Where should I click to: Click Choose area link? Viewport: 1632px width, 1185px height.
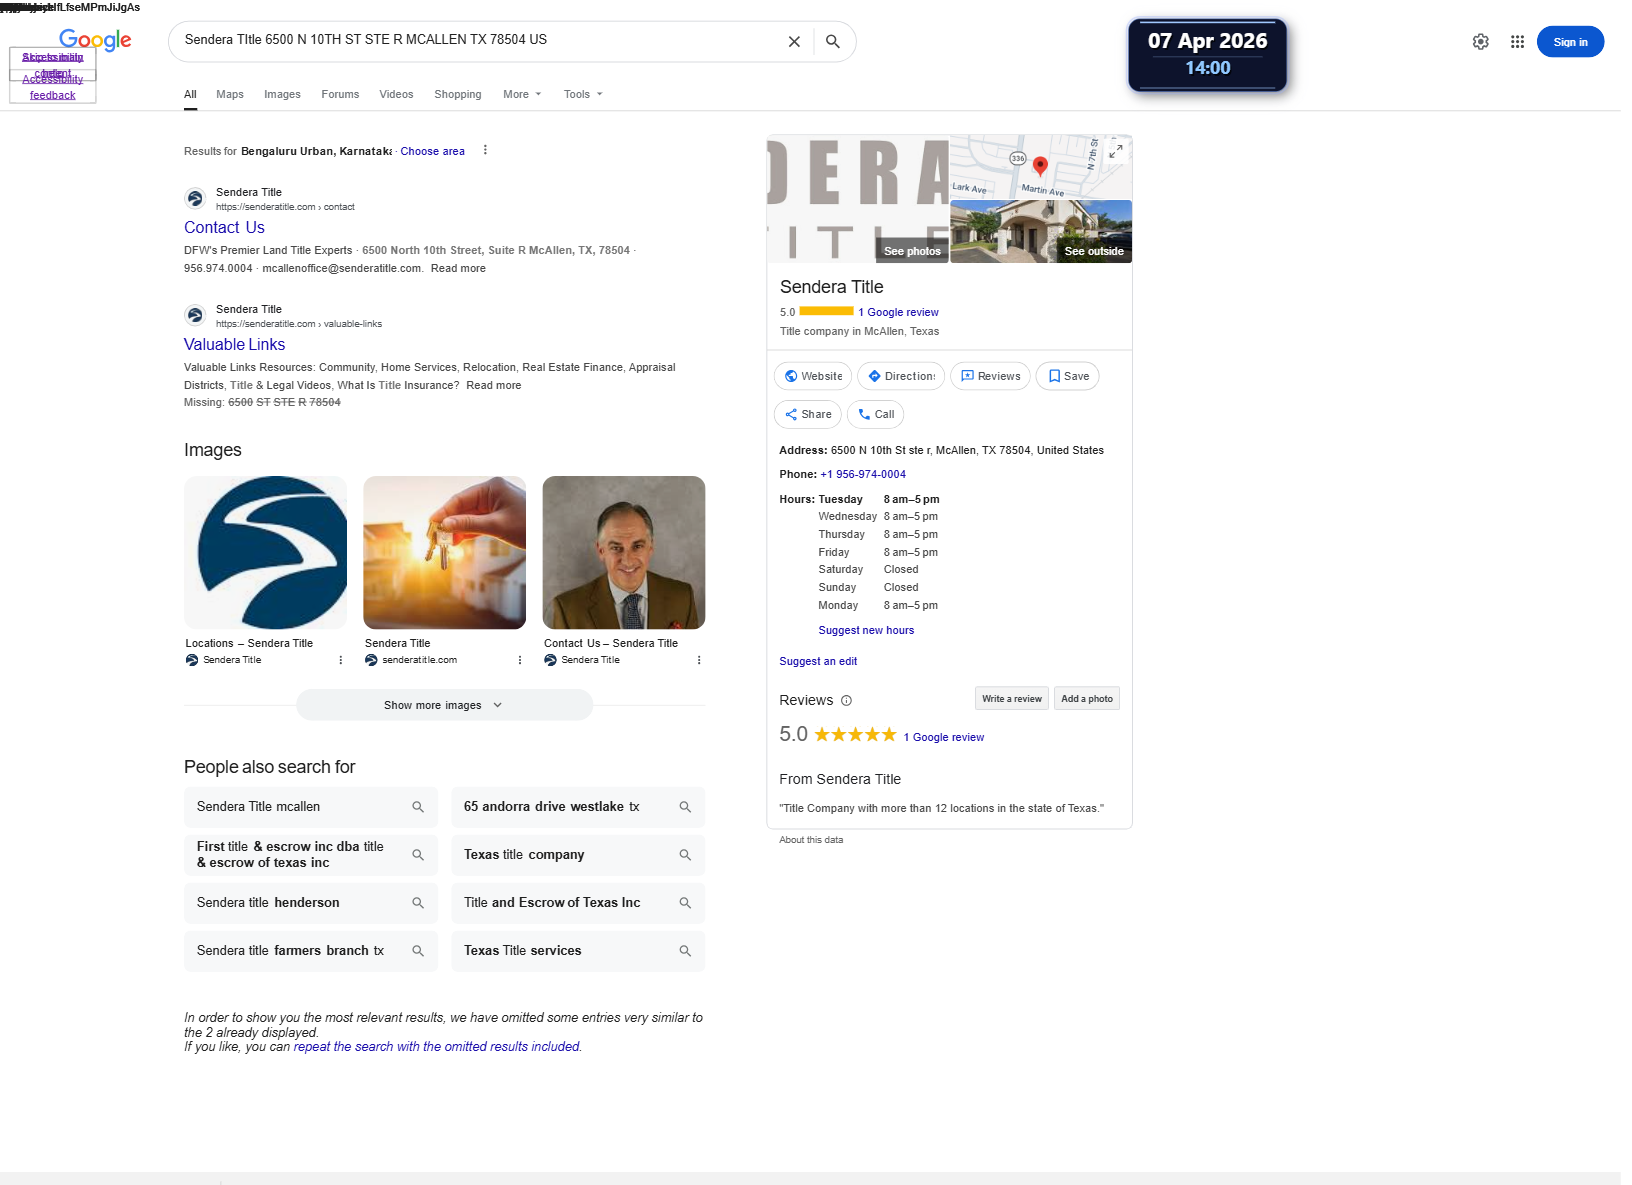pyautogui.click(x=432, y=151)
